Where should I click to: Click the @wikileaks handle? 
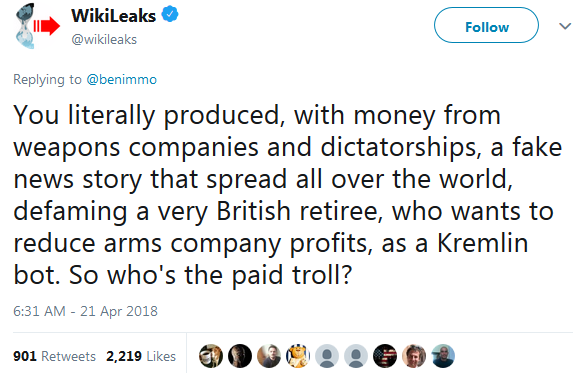click(x=104, y=39)
